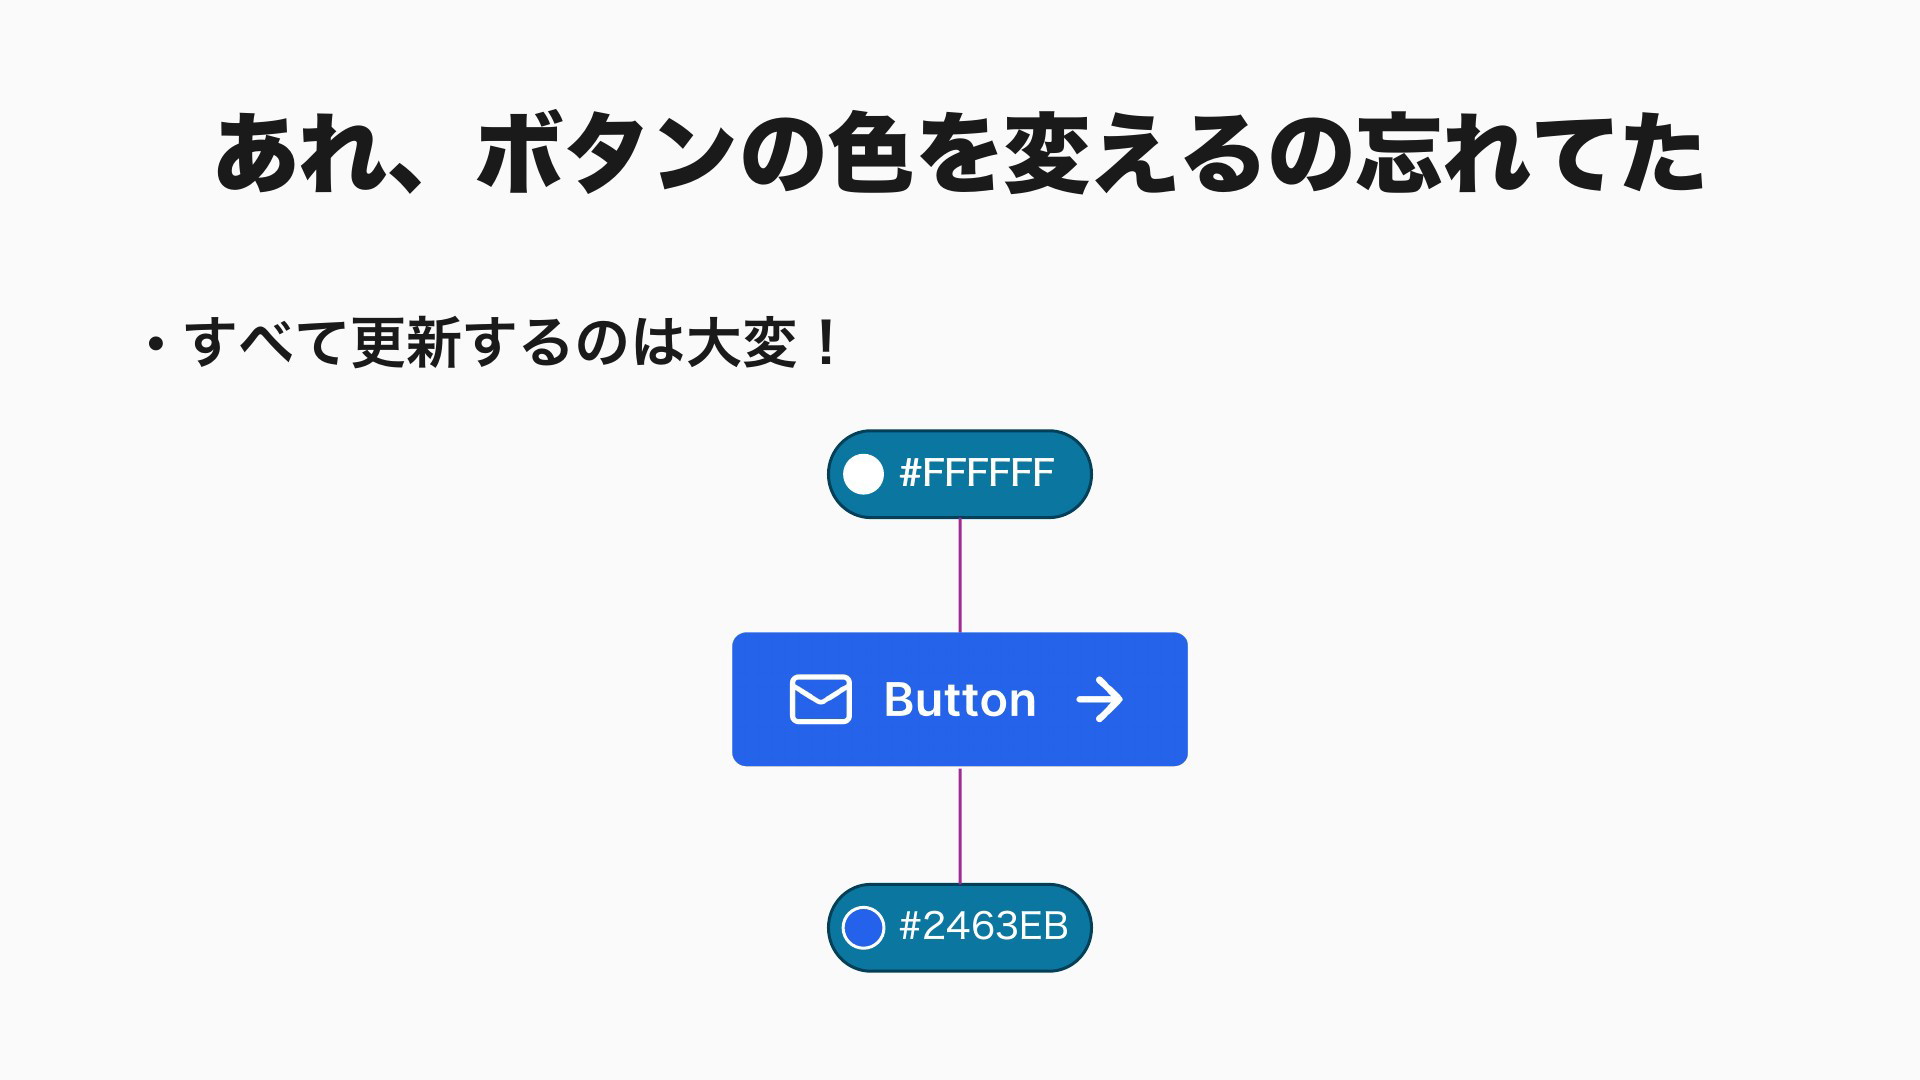This screenshot has width=1920, height=1080.
Task: Click the kanji 色 in the heading
Action: point(873,153)
